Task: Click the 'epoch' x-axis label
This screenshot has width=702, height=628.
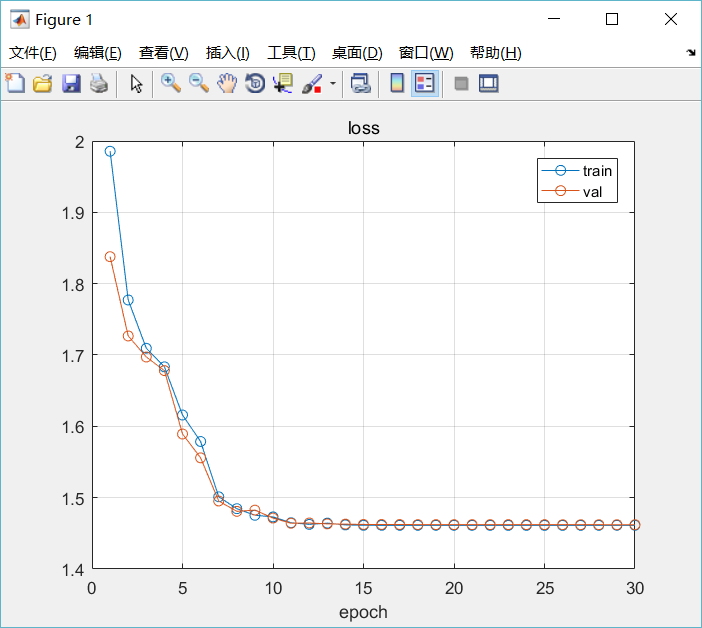Action: point(363,612)
